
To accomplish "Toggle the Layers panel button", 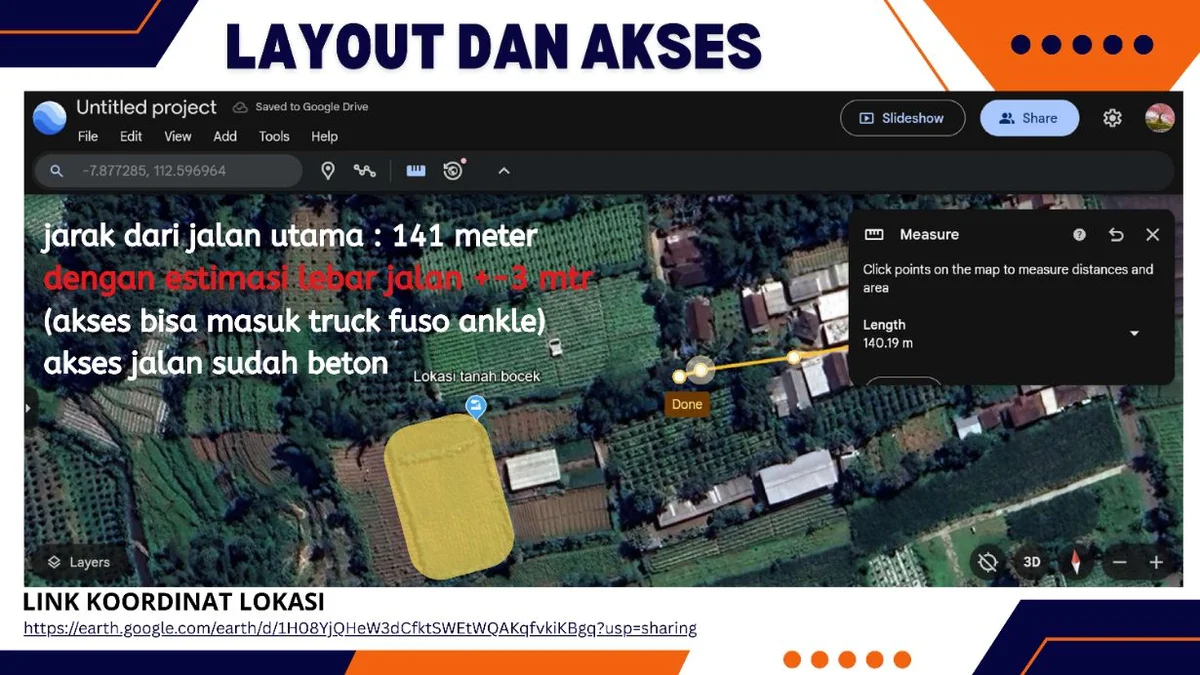I will [79, 562].
